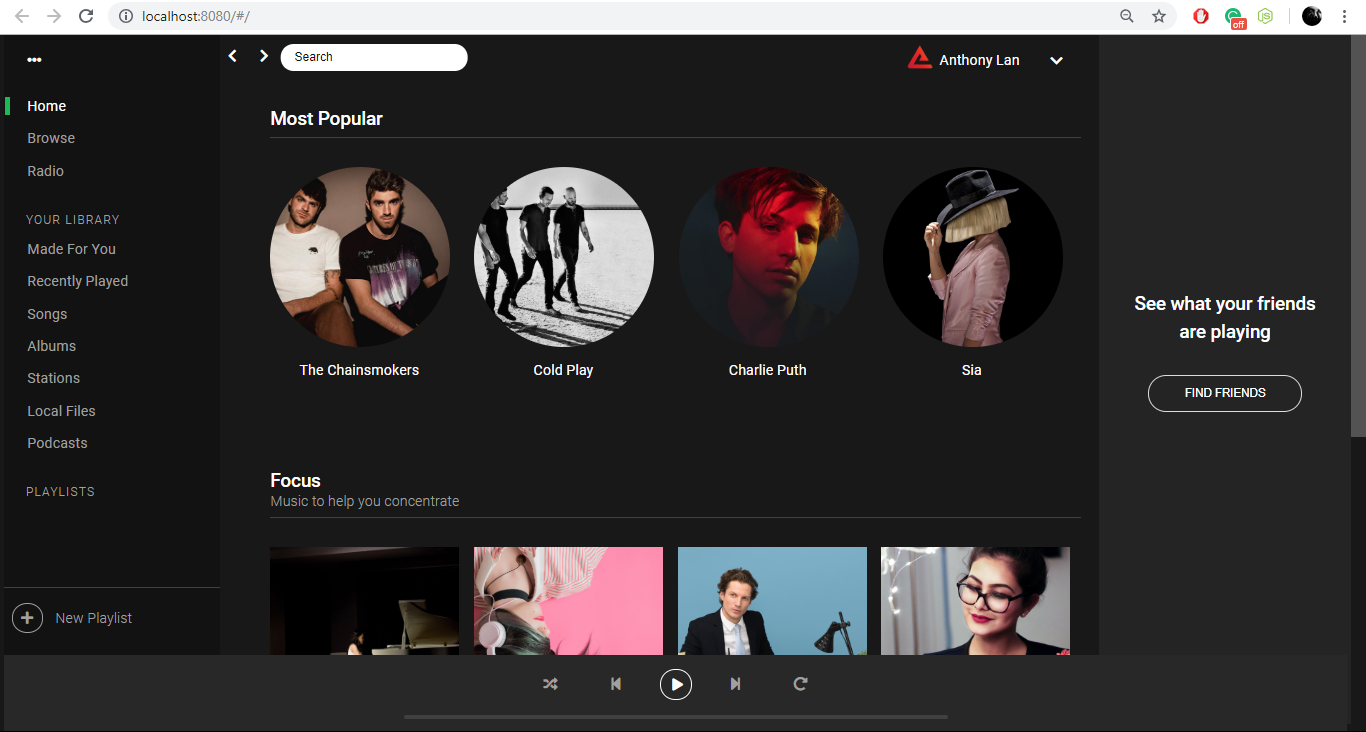The height and width of the screenshot is (732, 1366).
Task: Click the Cold Play name label
Action: tap(563, 370)
